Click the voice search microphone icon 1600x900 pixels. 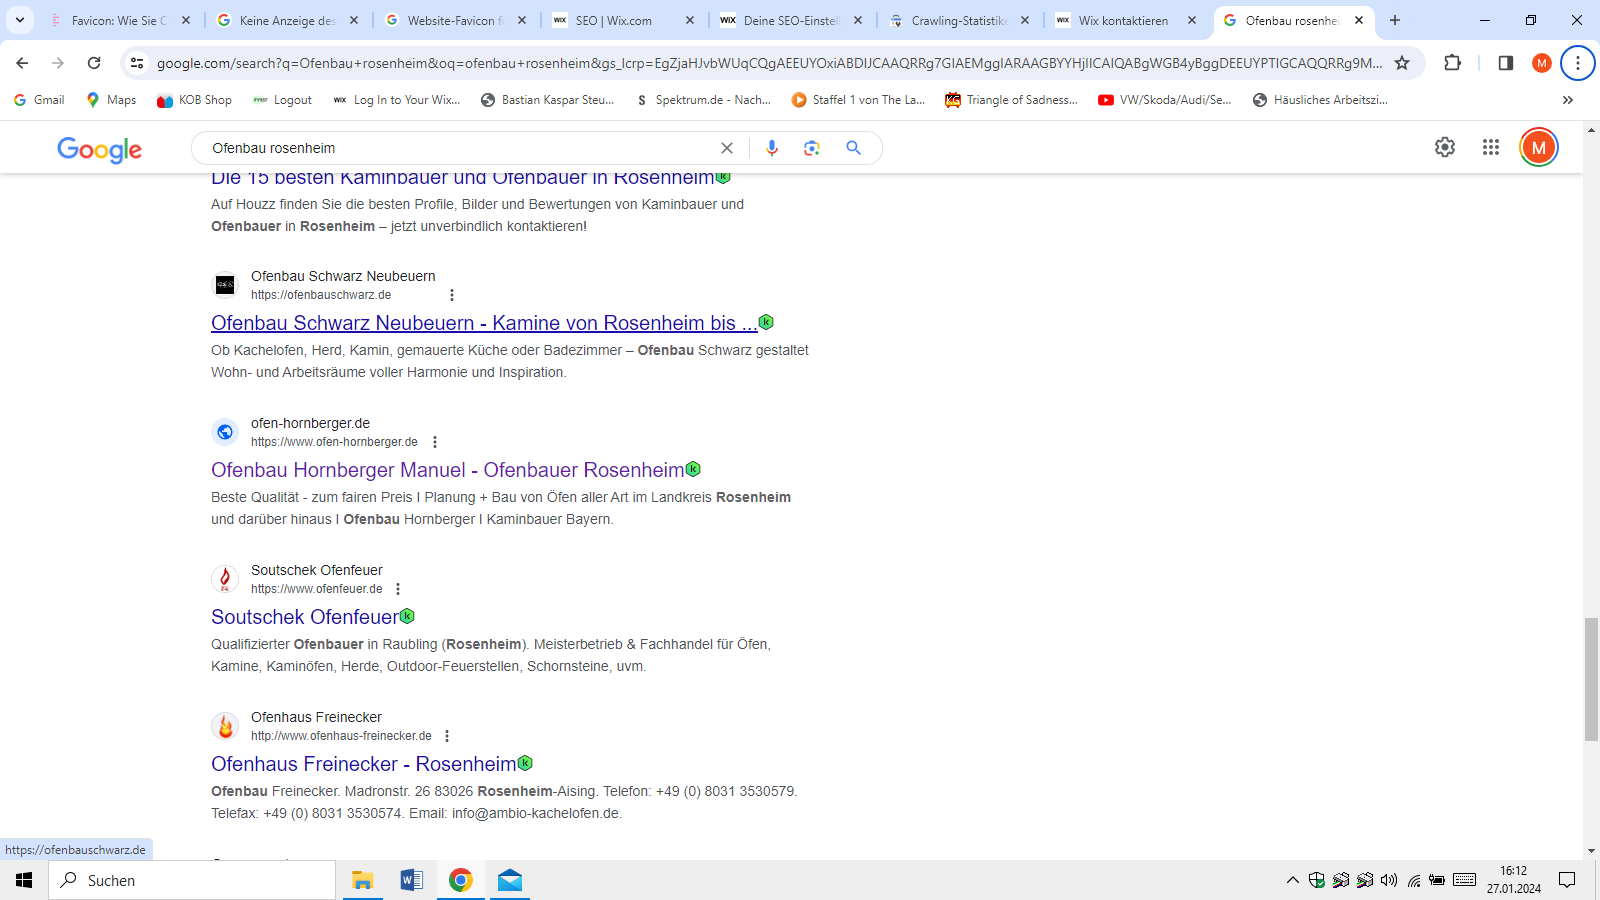click(x=771, y=148)
